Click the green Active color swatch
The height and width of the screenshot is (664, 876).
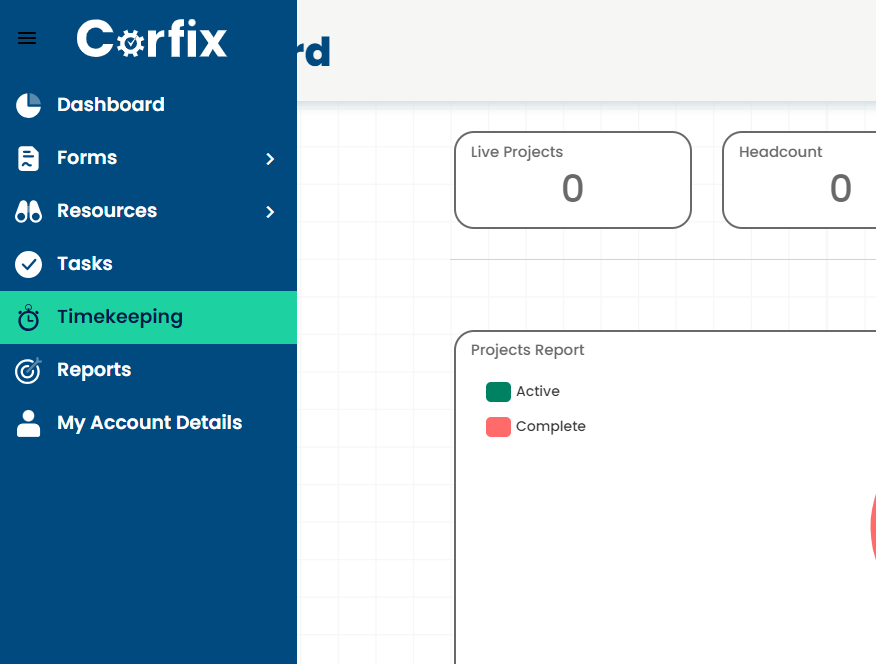pyautogui.click(x=498, y=392)
